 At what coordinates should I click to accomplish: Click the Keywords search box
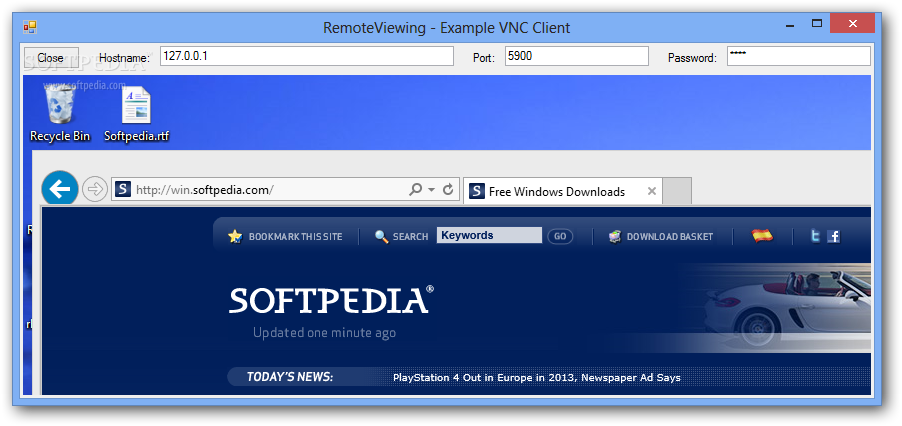[x=489, y=236]
